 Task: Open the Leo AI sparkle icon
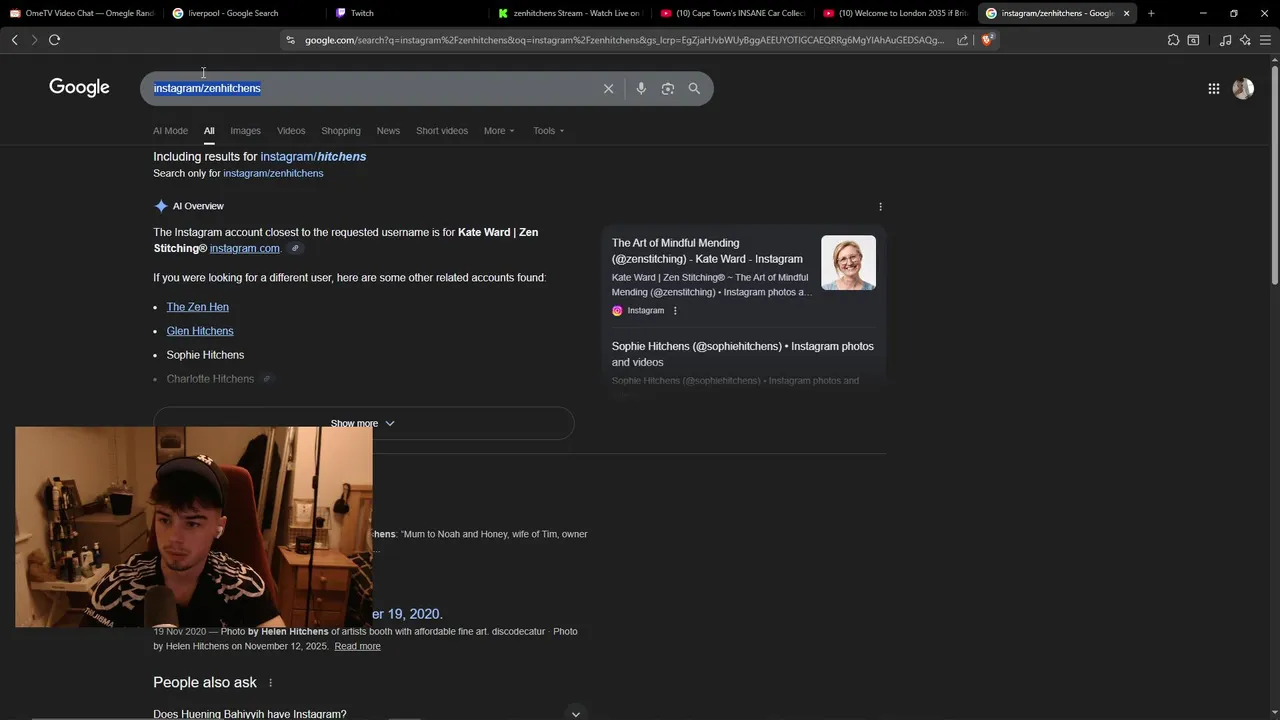coord(1245,40)
